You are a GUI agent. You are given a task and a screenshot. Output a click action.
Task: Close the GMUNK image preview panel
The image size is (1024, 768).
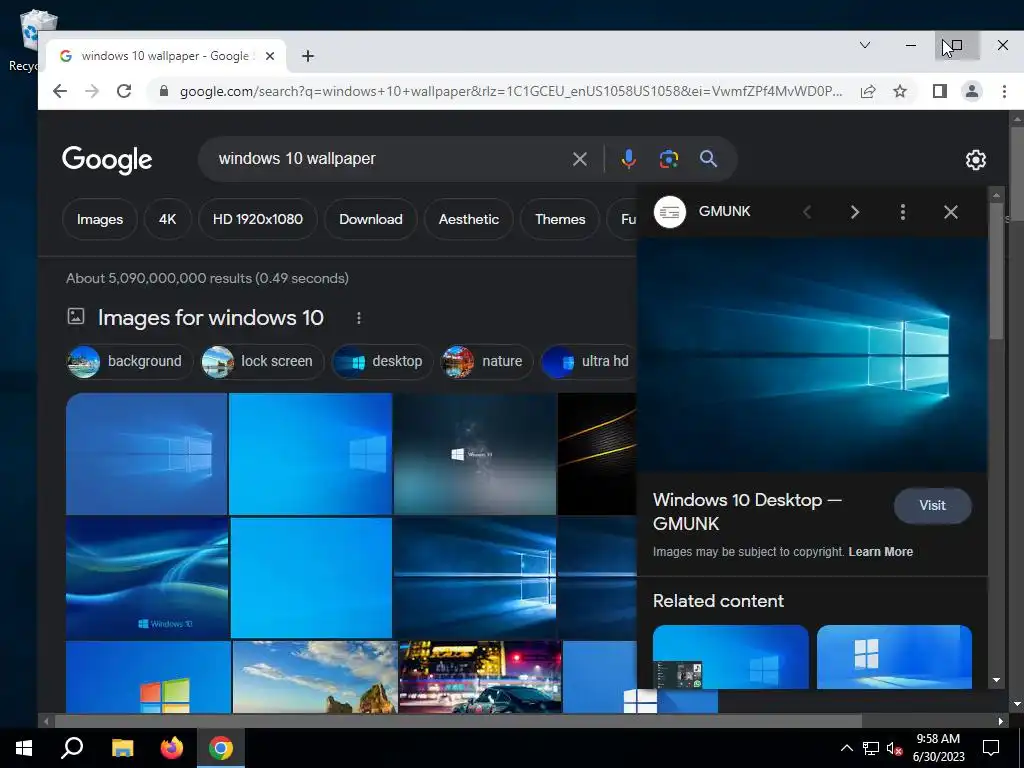(x=951, y=212)
